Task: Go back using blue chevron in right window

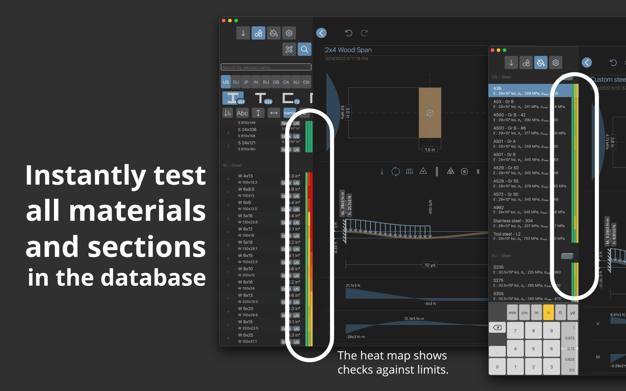Action: [x=586, y=62]
